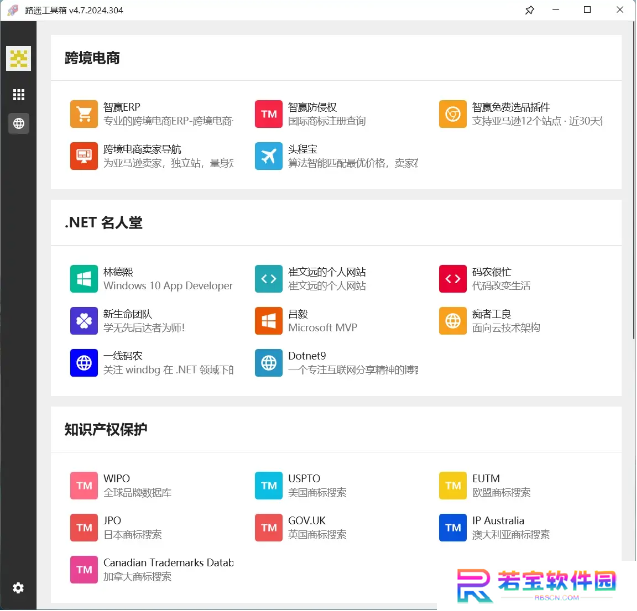Click the TM icon for GOV.UK
The width and height of the screenshot is (637, 611).
[x=269, y=528]
